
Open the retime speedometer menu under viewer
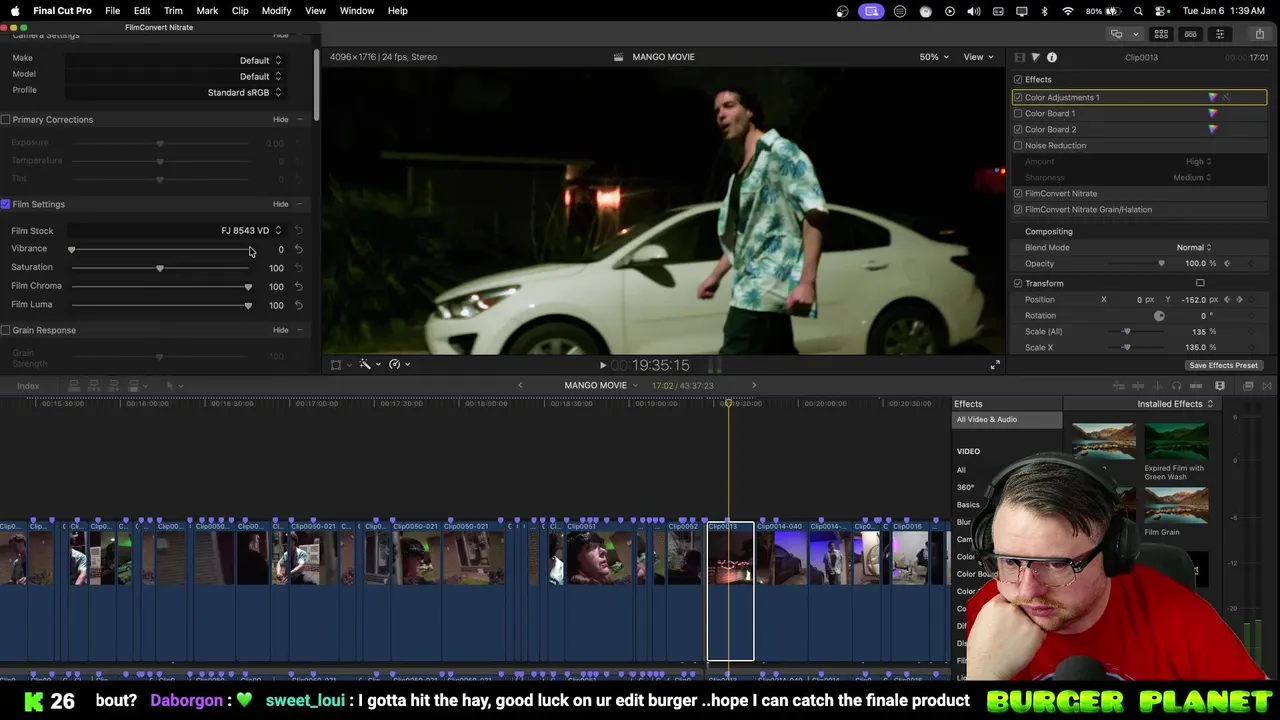pyautogui.click(x=399, y=364)
